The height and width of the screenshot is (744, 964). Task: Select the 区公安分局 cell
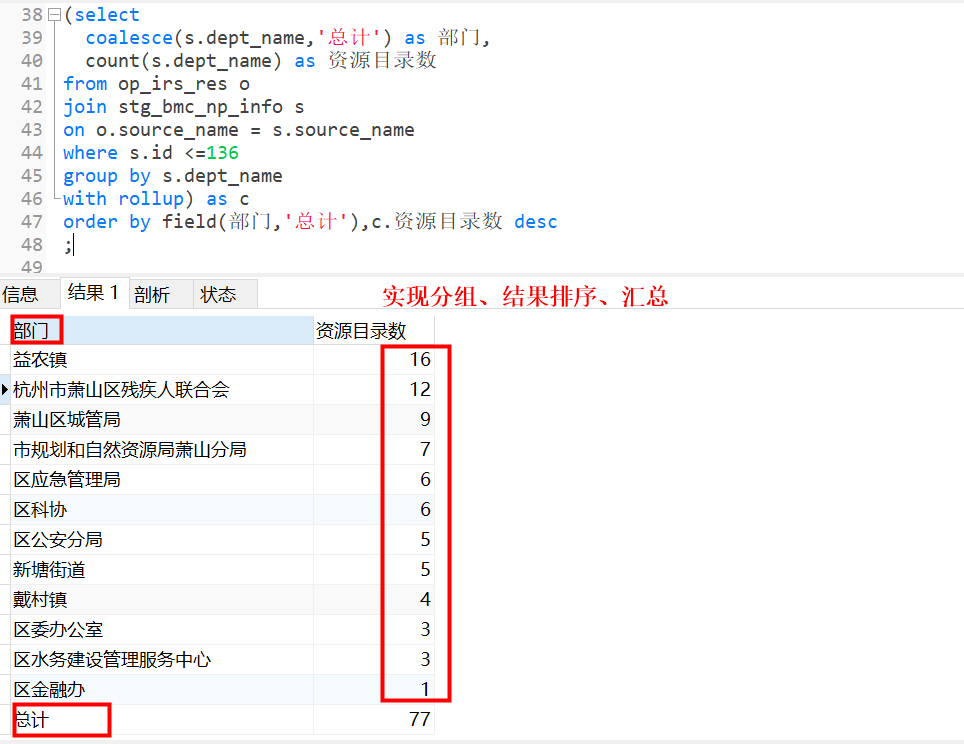[162, 540]
